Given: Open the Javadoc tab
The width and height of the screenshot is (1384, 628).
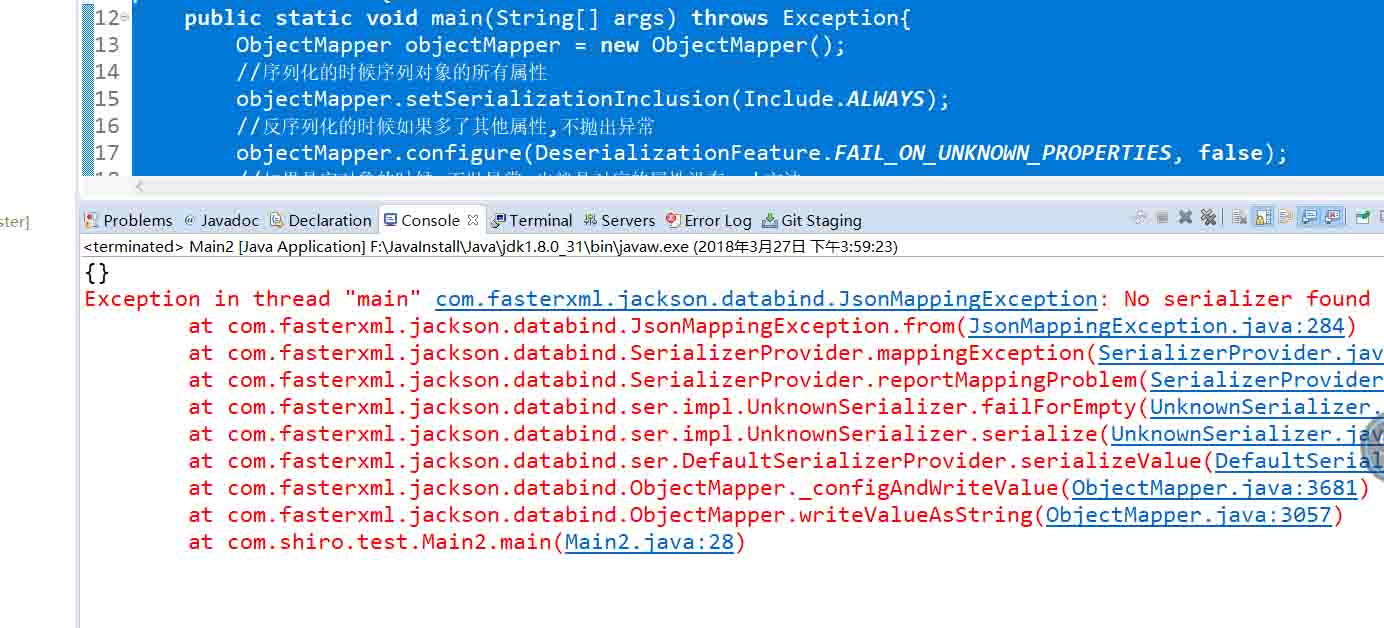Looking at the screenshot, I should click(221, 220).
